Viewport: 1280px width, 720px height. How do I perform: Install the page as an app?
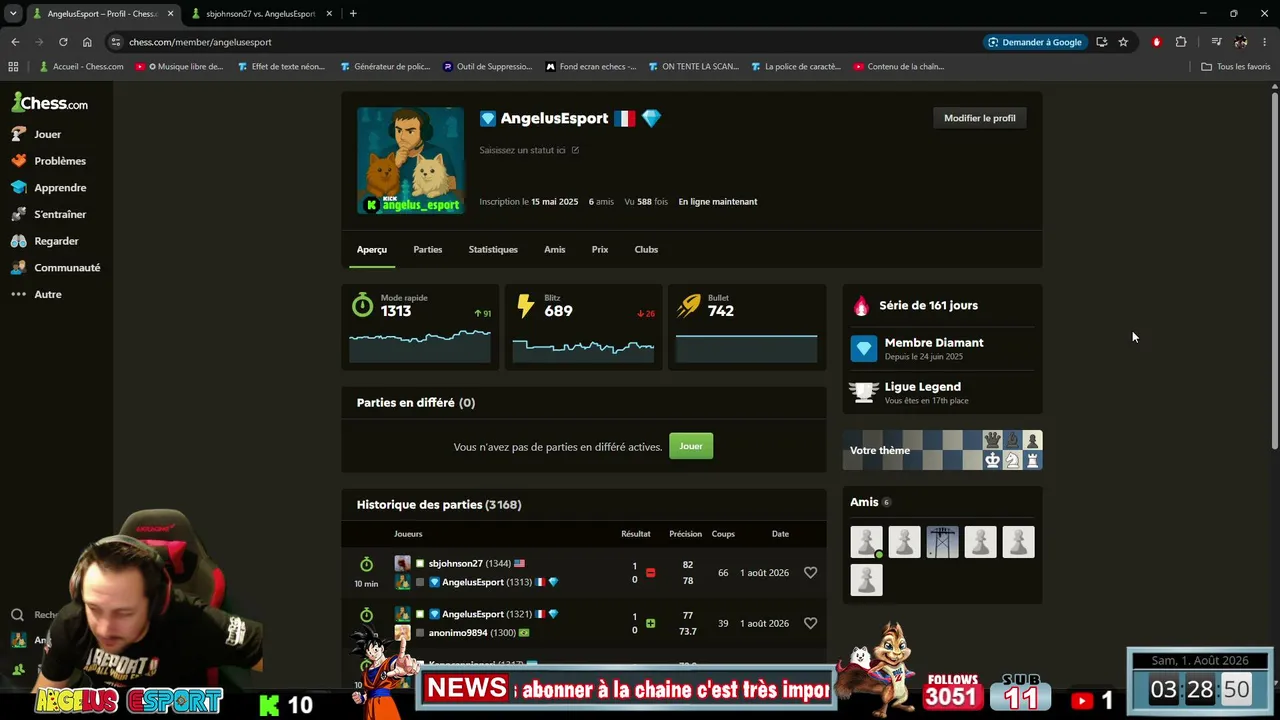pos(1101,42)
